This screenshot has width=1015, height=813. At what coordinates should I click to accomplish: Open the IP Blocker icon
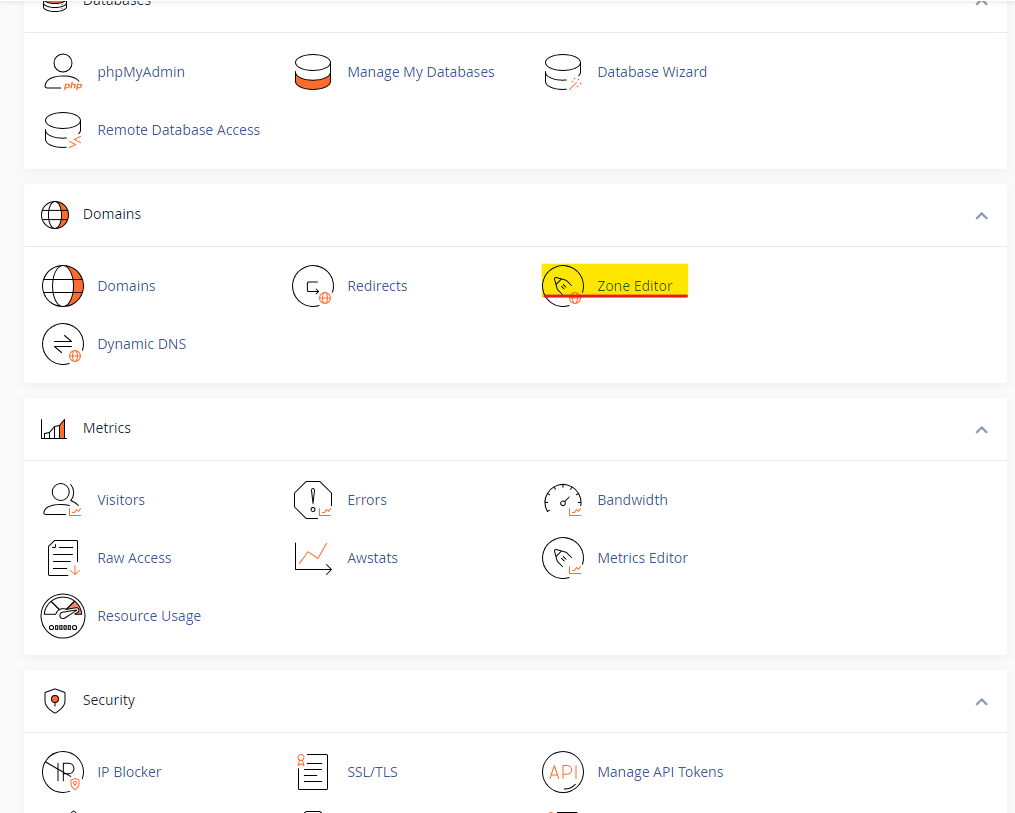63,771
